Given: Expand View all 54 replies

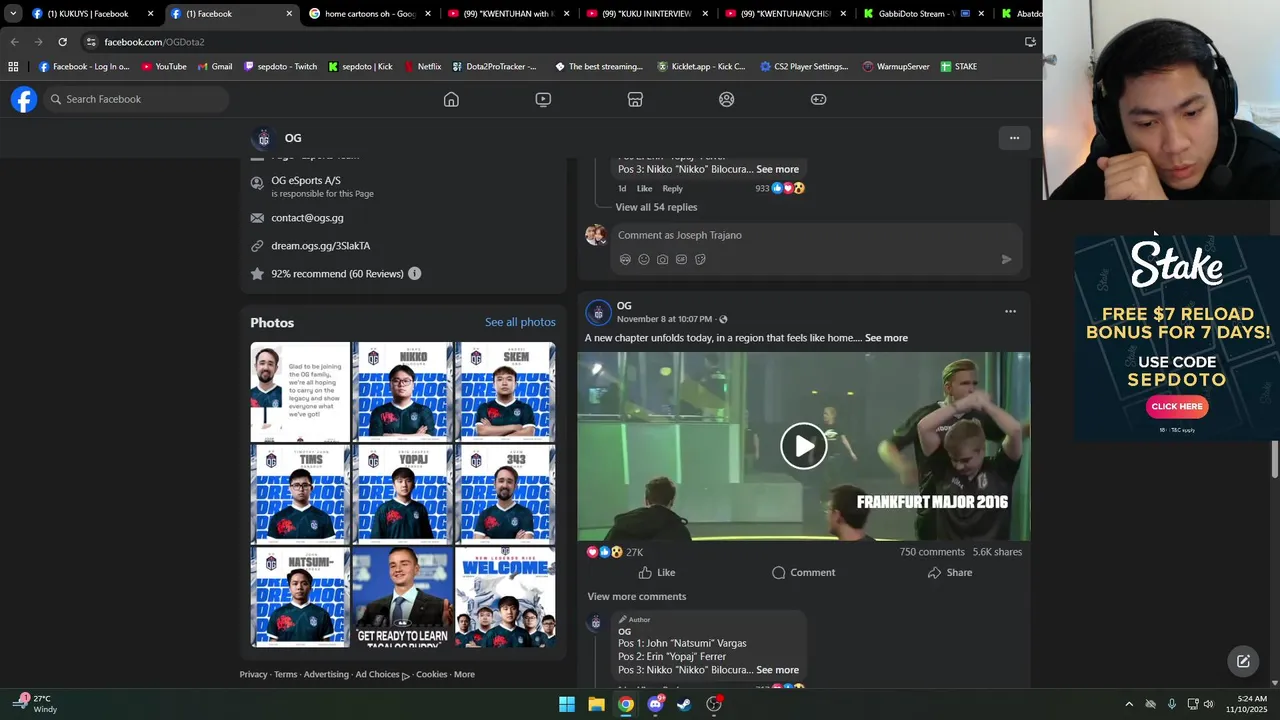Looking at the screenshot, I should point(656,207).
